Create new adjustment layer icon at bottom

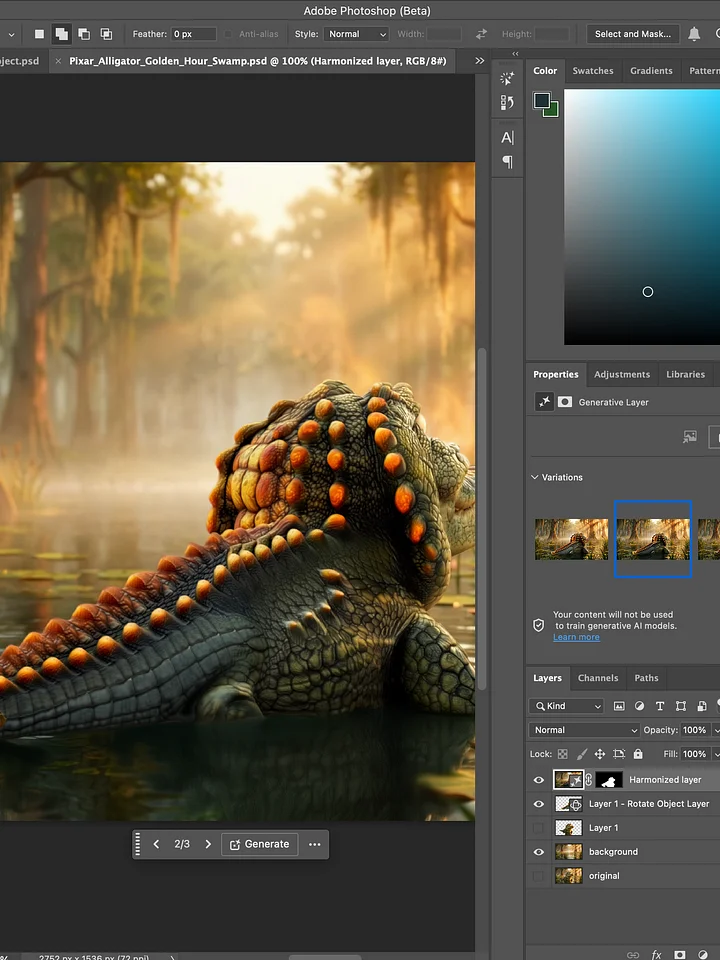703,954
